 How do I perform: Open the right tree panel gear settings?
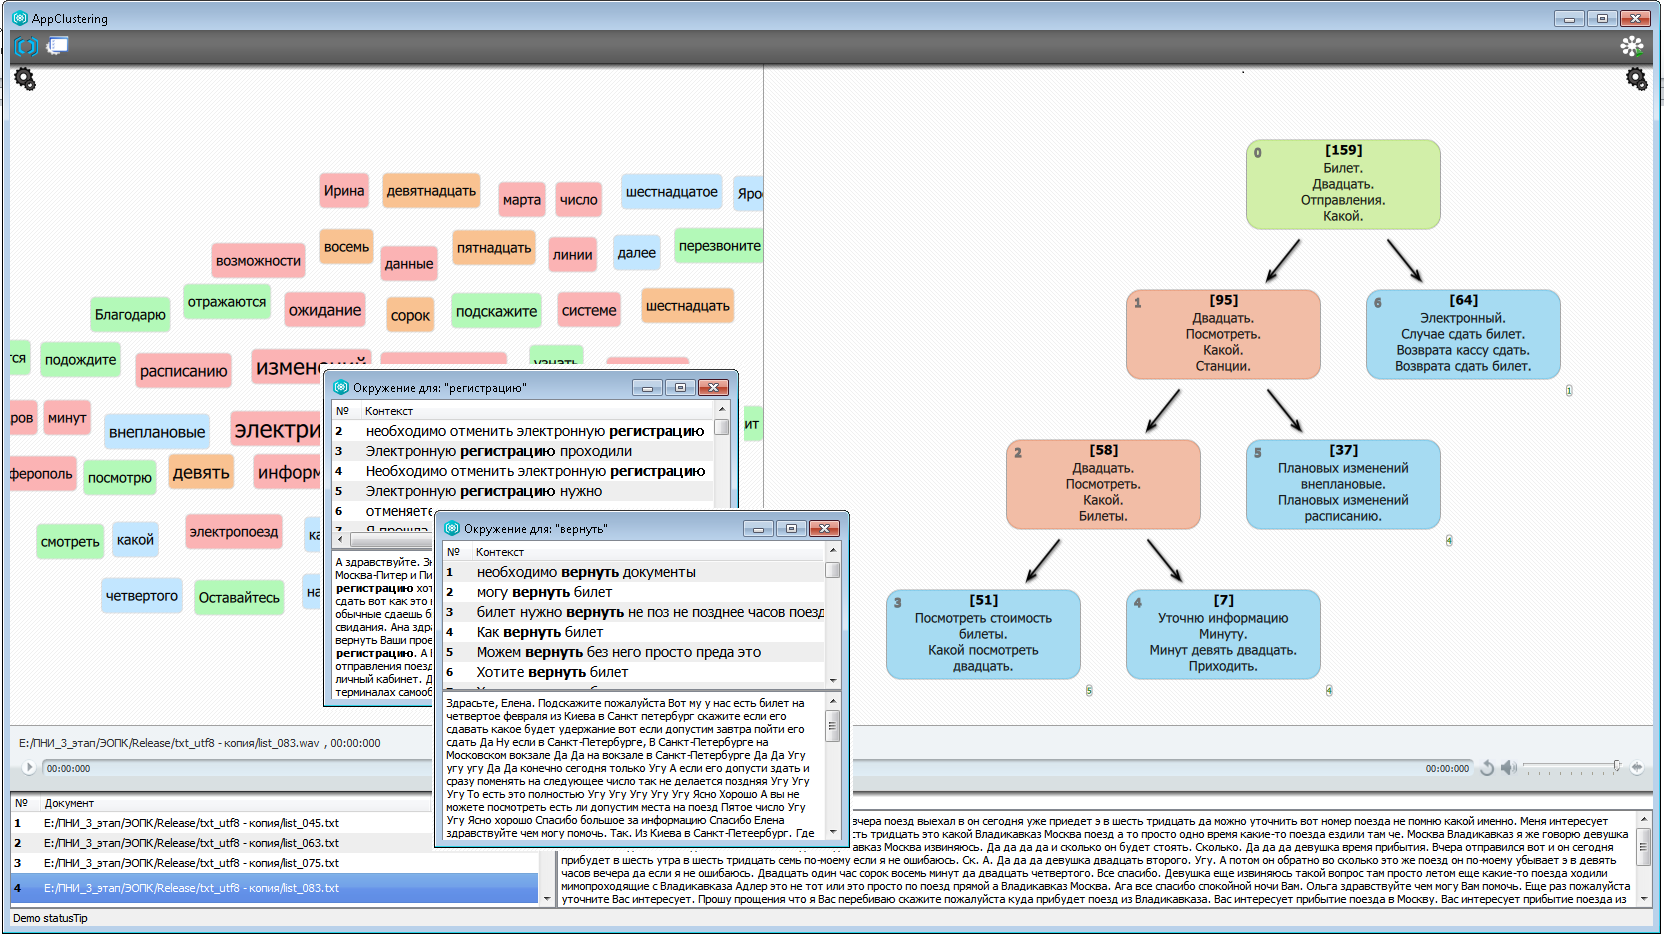(1636, 79)
